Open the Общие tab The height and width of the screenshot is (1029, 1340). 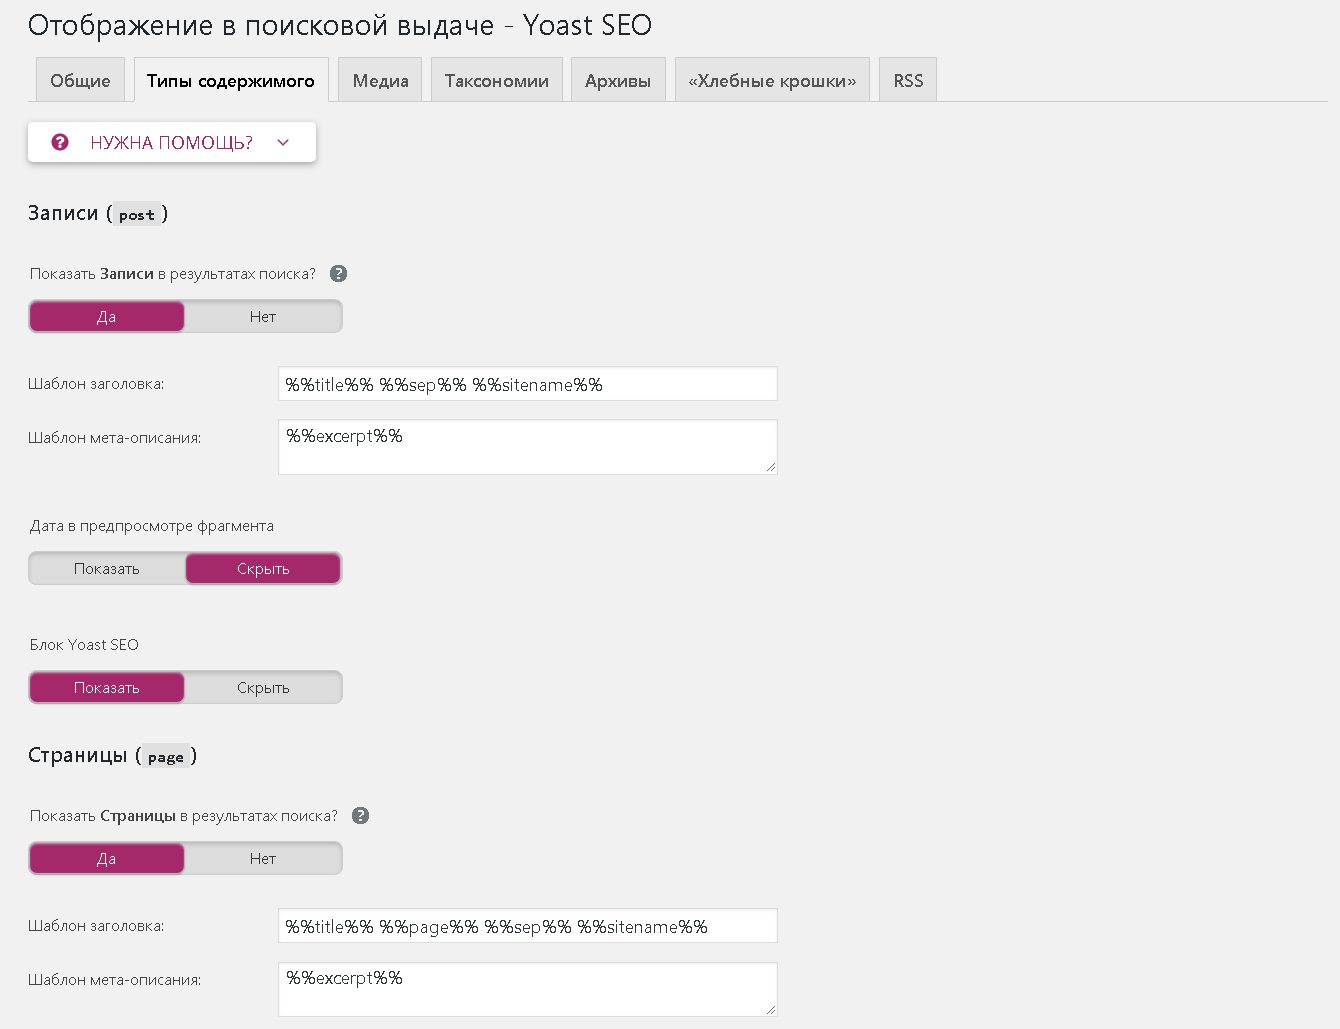tap(80, 80)
